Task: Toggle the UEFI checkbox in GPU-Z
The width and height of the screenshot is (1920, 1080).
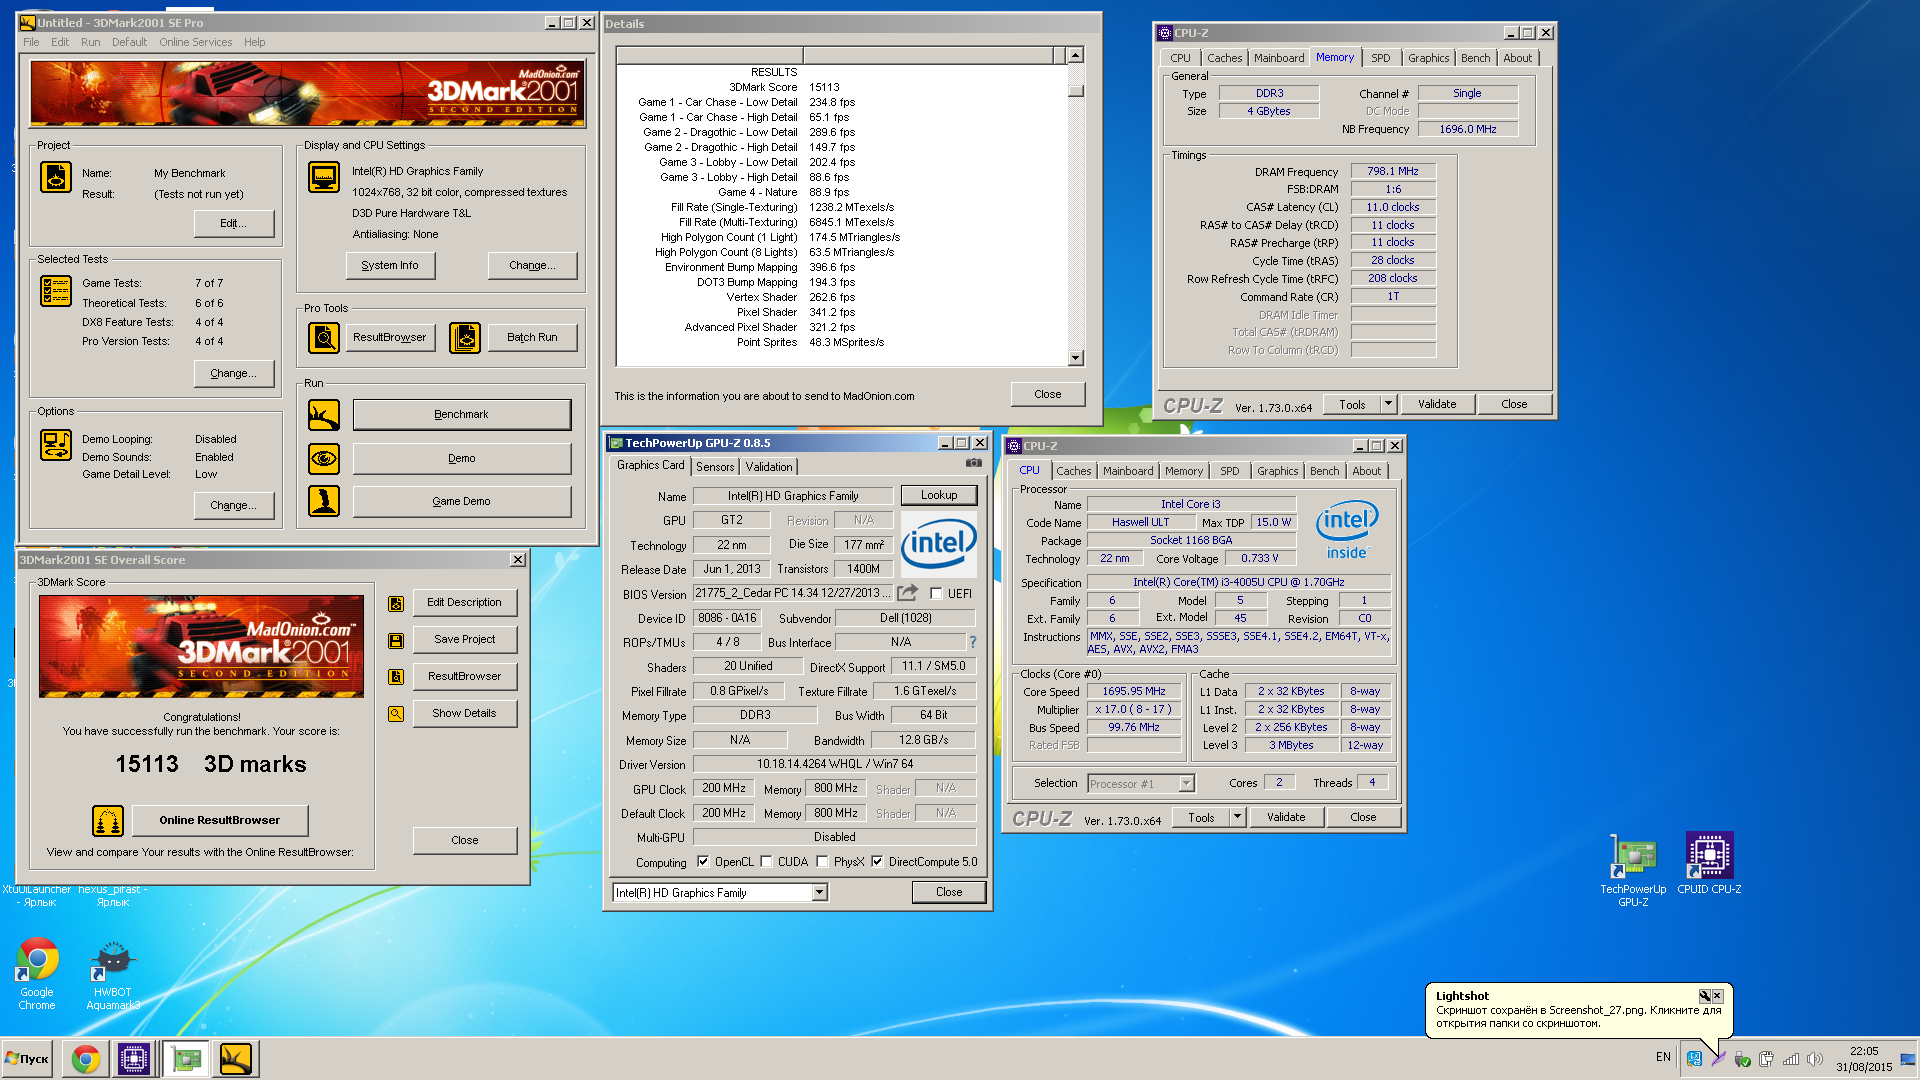Action: tap(936, 594)
